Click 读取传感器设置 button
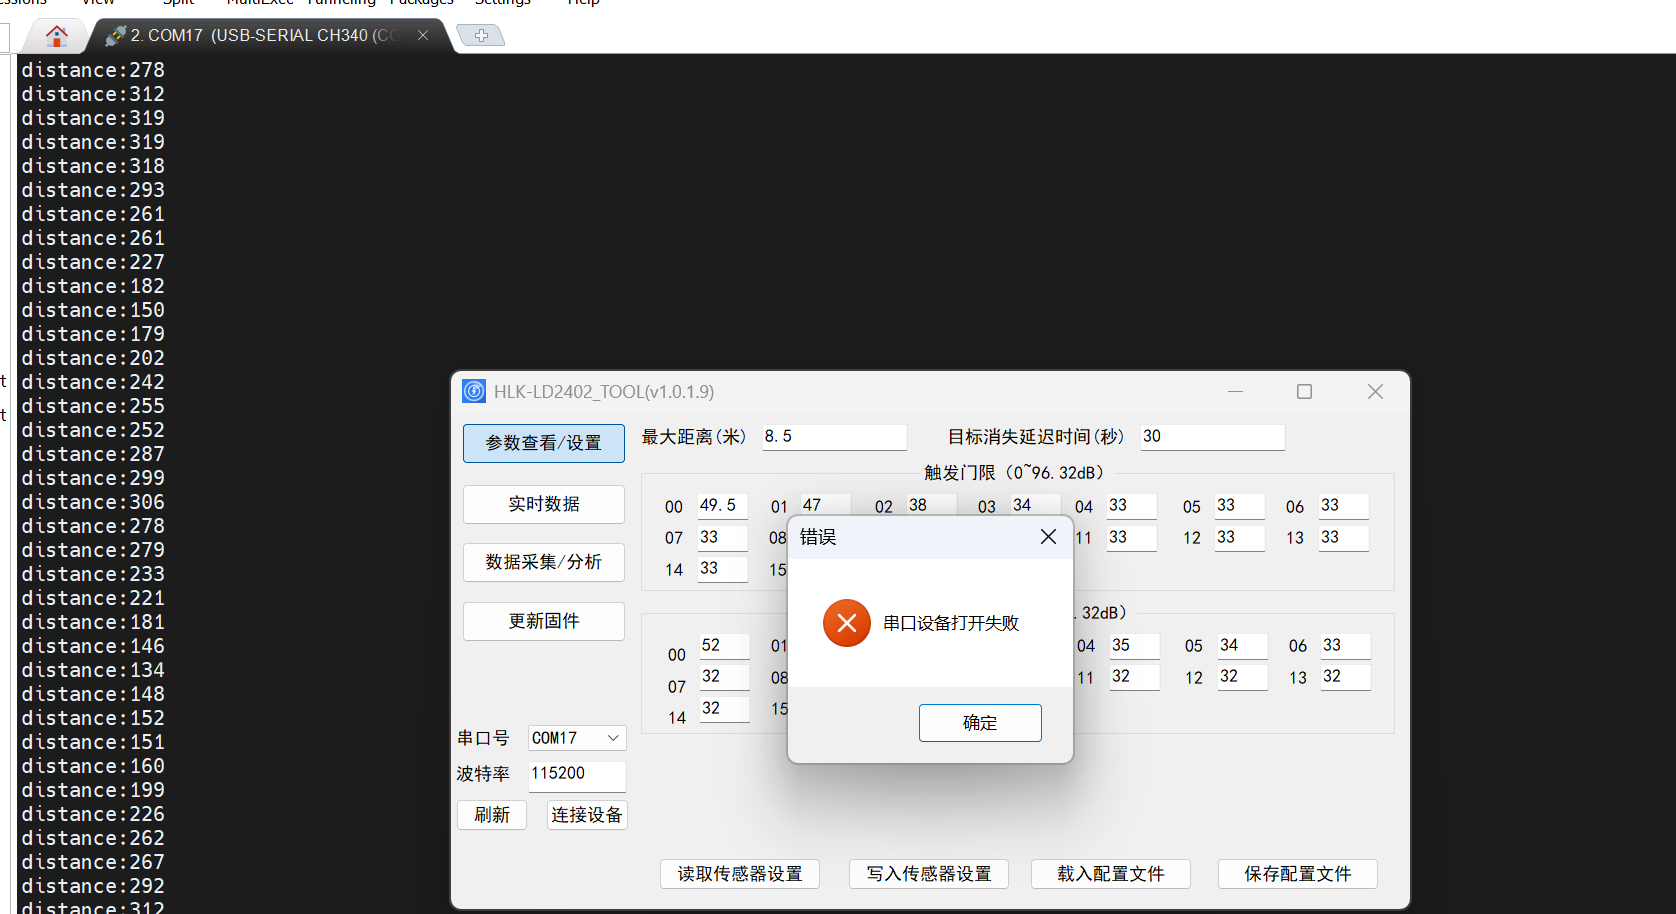 740,874
